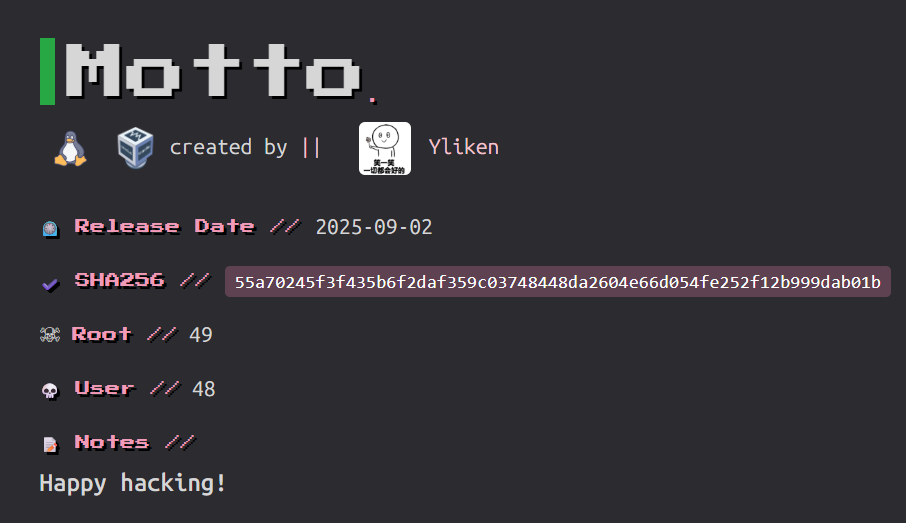Screen dimensions: 906x523
Task: Click the Linux penguin icon
Action: (70, 148)
